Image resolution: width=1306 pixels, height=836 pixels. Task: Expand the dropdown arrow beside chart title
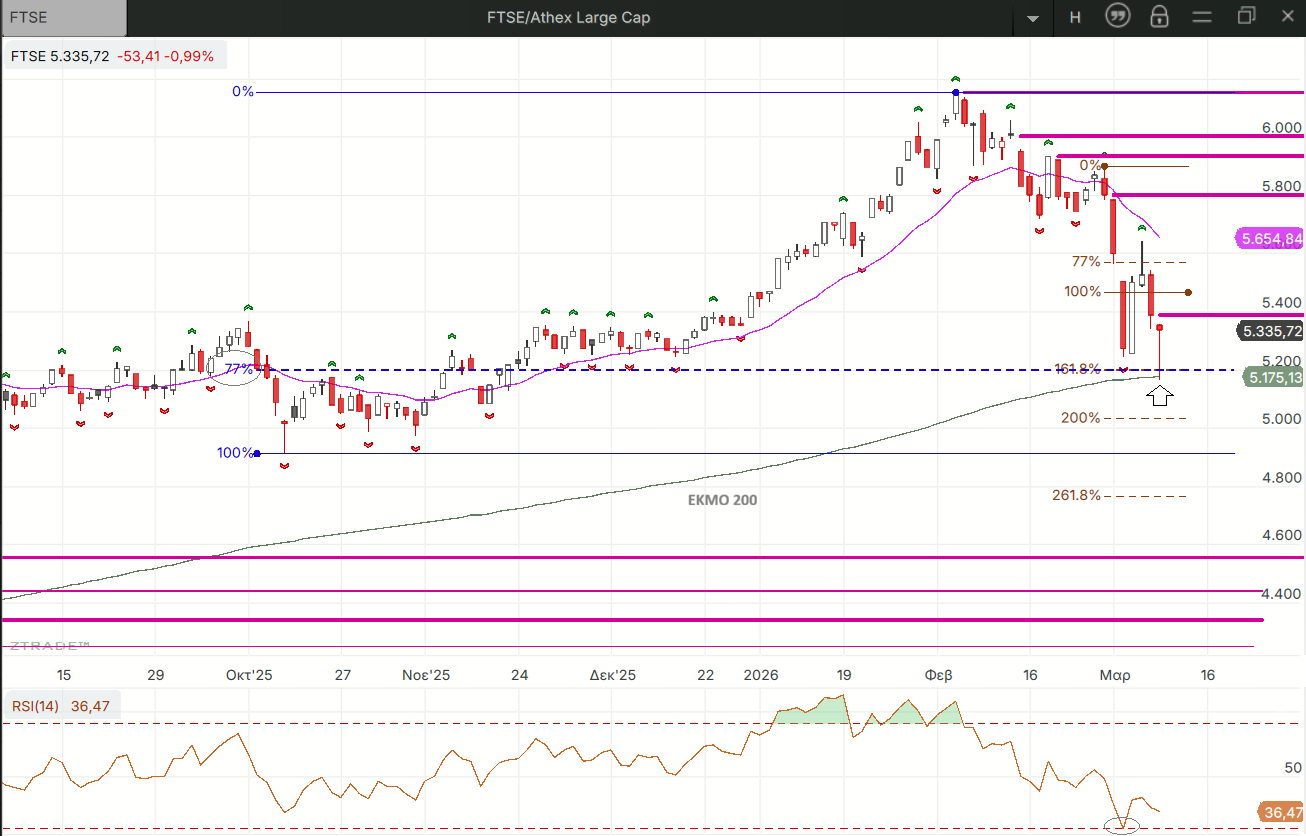[x=1033, y=18]
